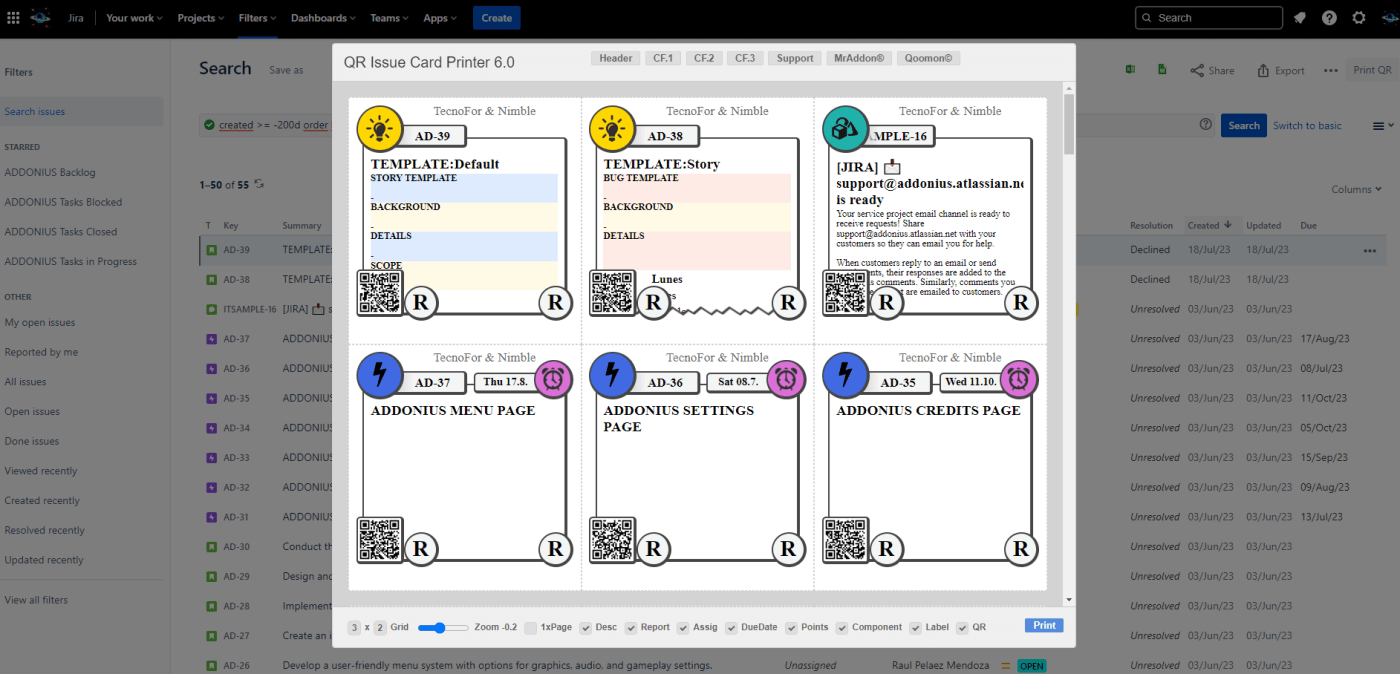
Task: Open the Jira help icon
Action: (1329, 18)
